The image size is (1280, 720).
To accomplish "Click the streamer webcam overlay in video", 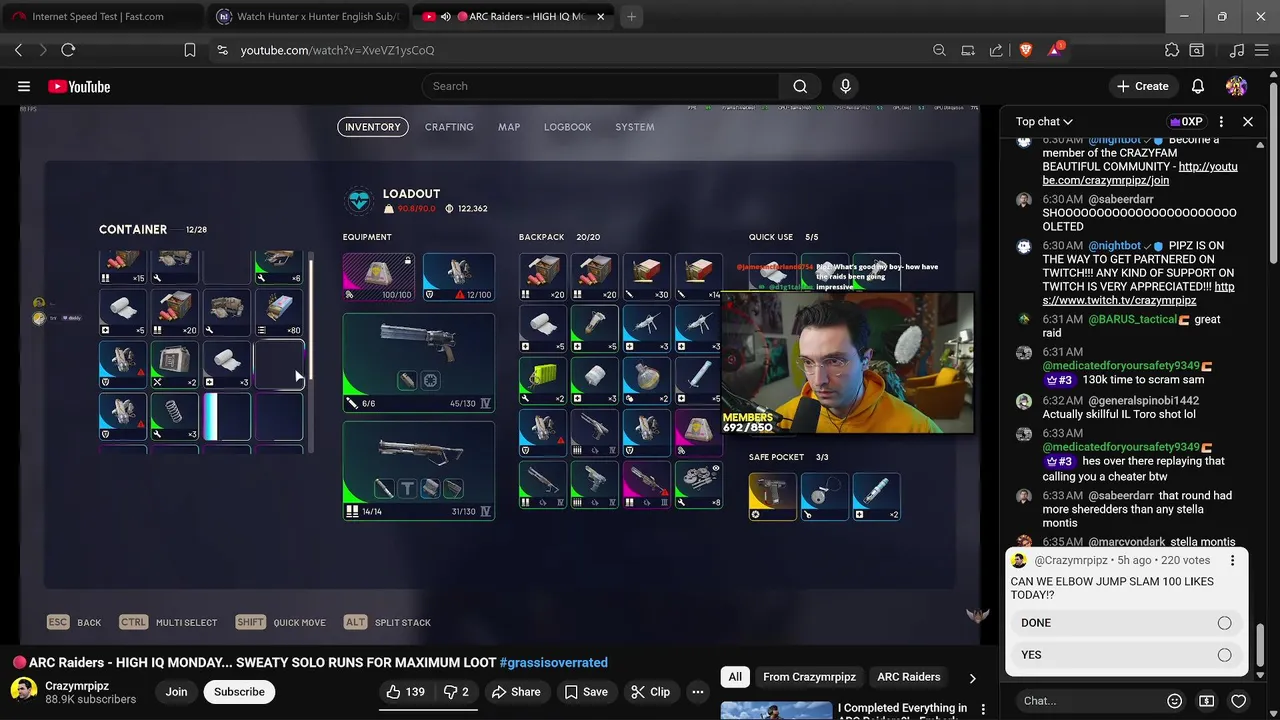I will point(848,363).
